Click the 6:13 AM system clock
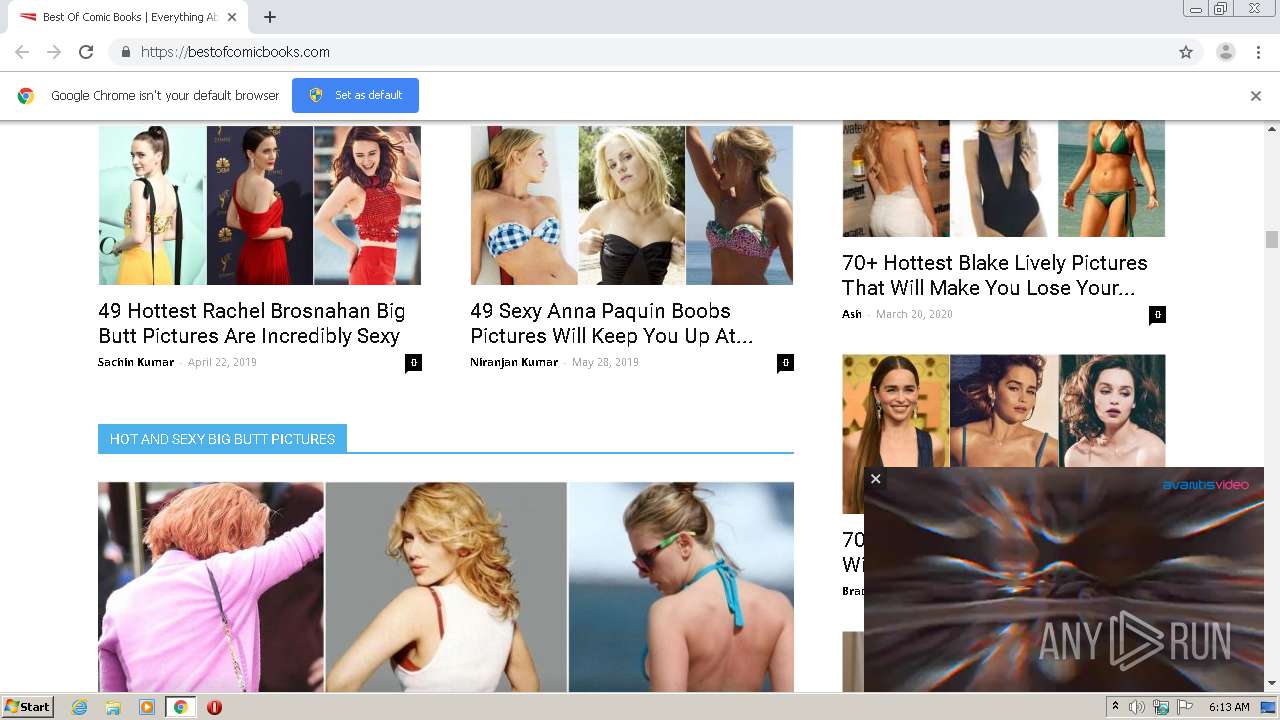This screenshot has height=720, width=1280. pyautogui.click(x=1229, y=707)
